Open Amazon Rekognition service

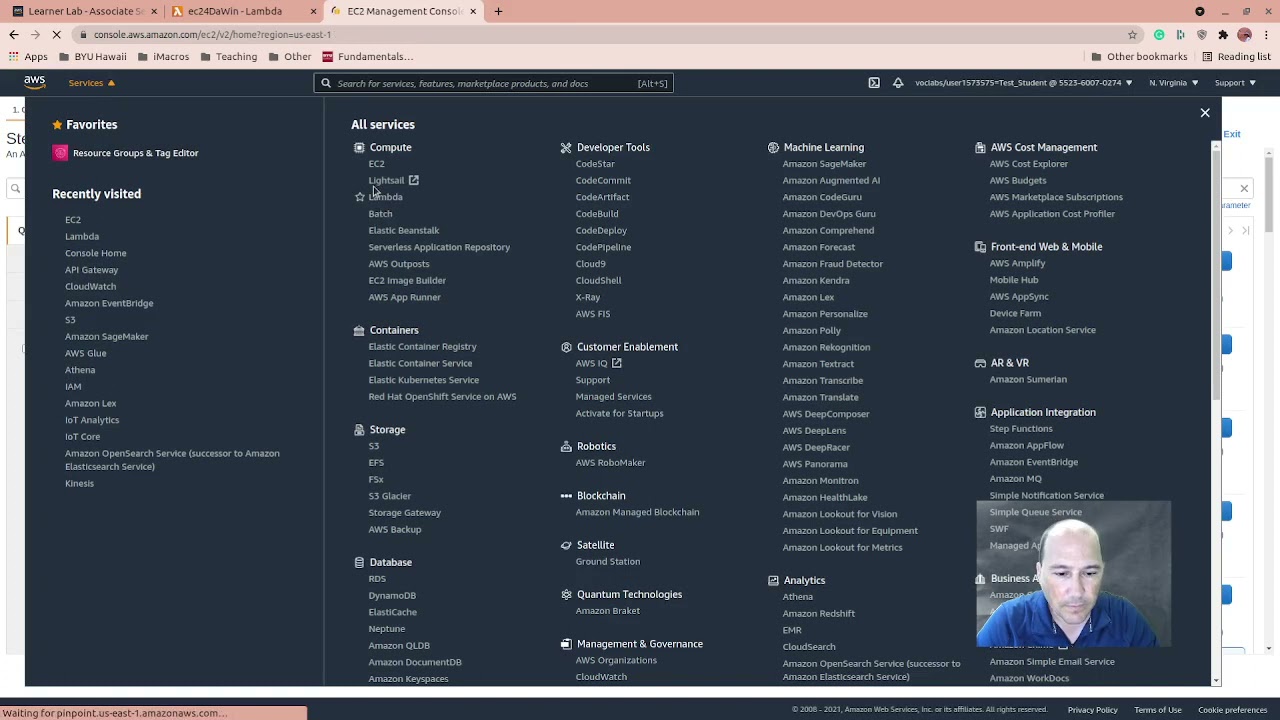coord(826,347)
